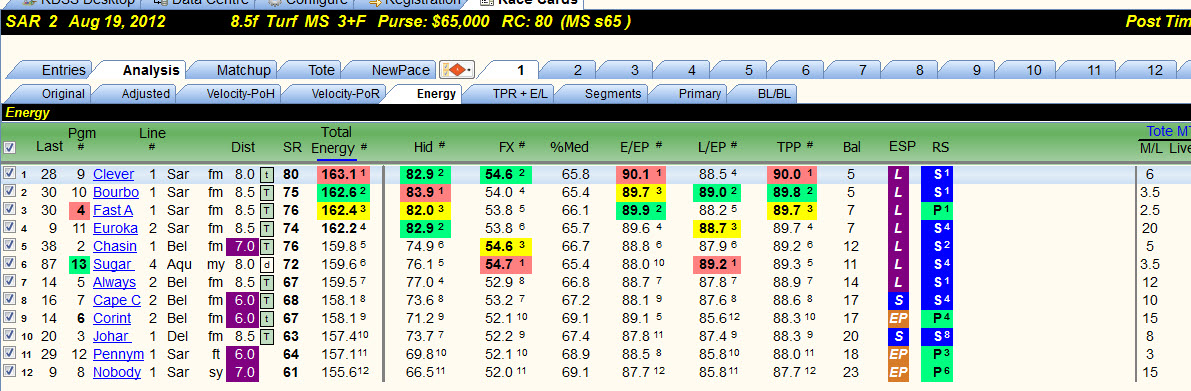Viewport: 1191px width, 391px height.
Task: Click M/L odds 20 for Euroka
Action: [x=1150, y=228]
